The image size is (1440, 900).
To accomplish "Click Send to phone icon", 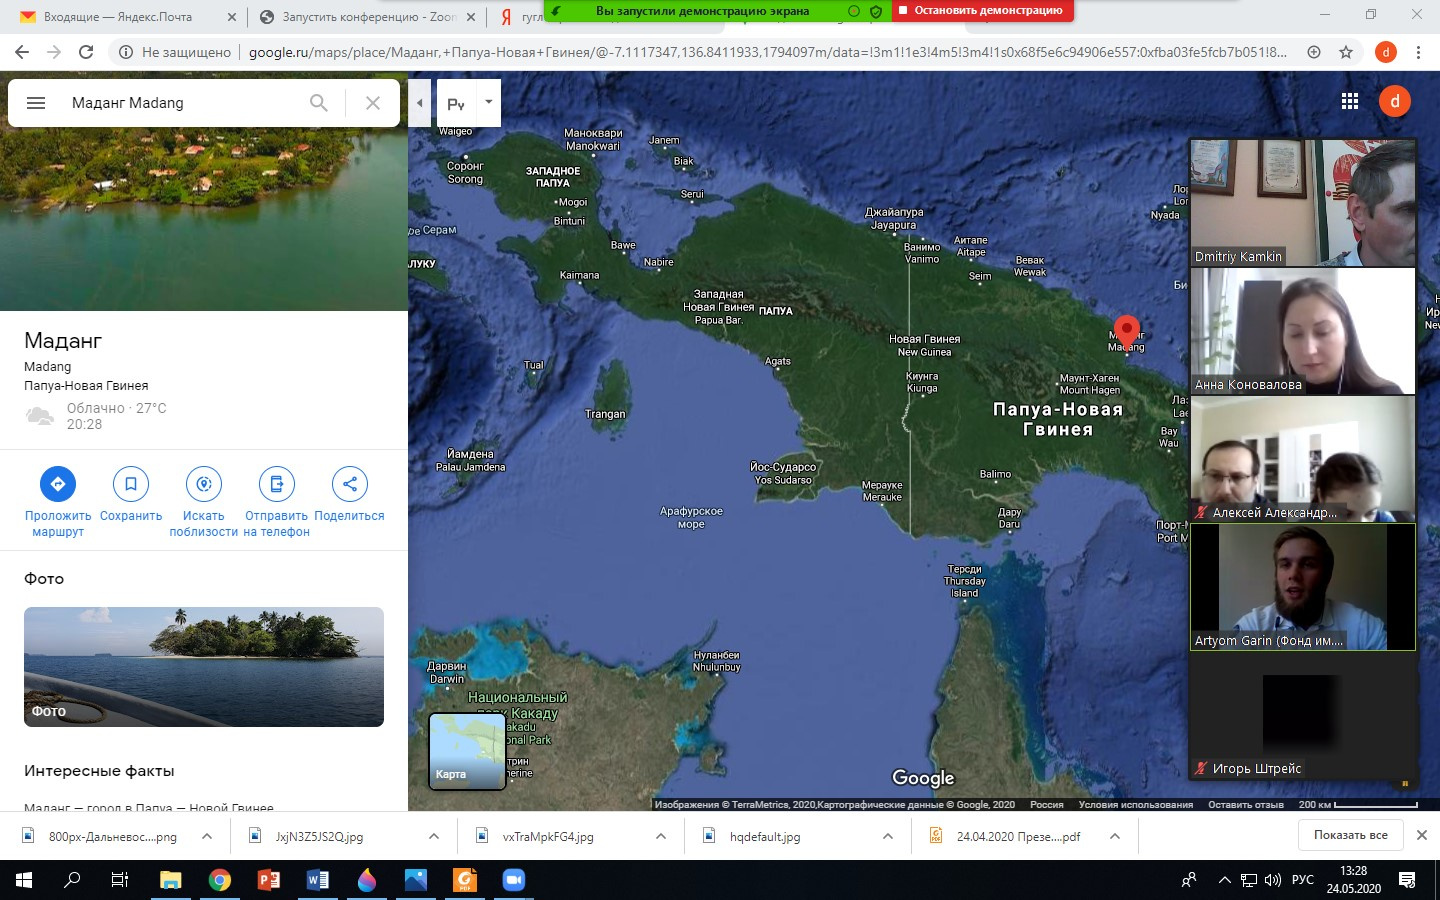I will (277, 484).
